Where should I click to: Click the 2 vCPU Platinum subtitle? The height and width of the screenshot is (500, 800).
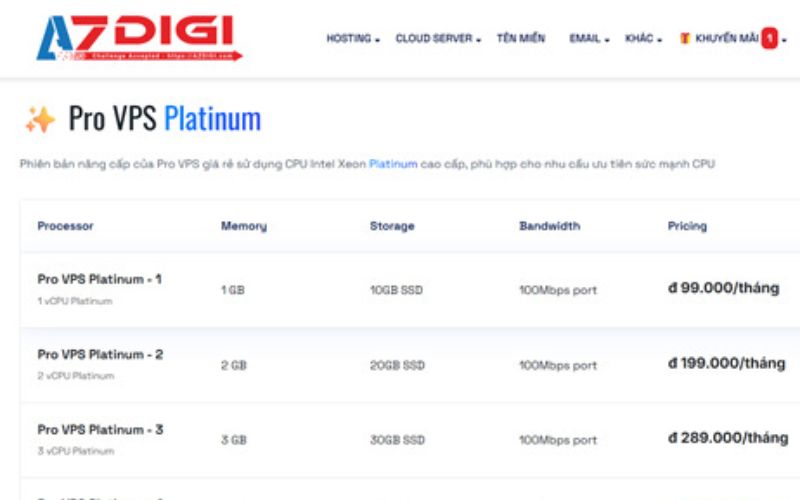(76, 376)
